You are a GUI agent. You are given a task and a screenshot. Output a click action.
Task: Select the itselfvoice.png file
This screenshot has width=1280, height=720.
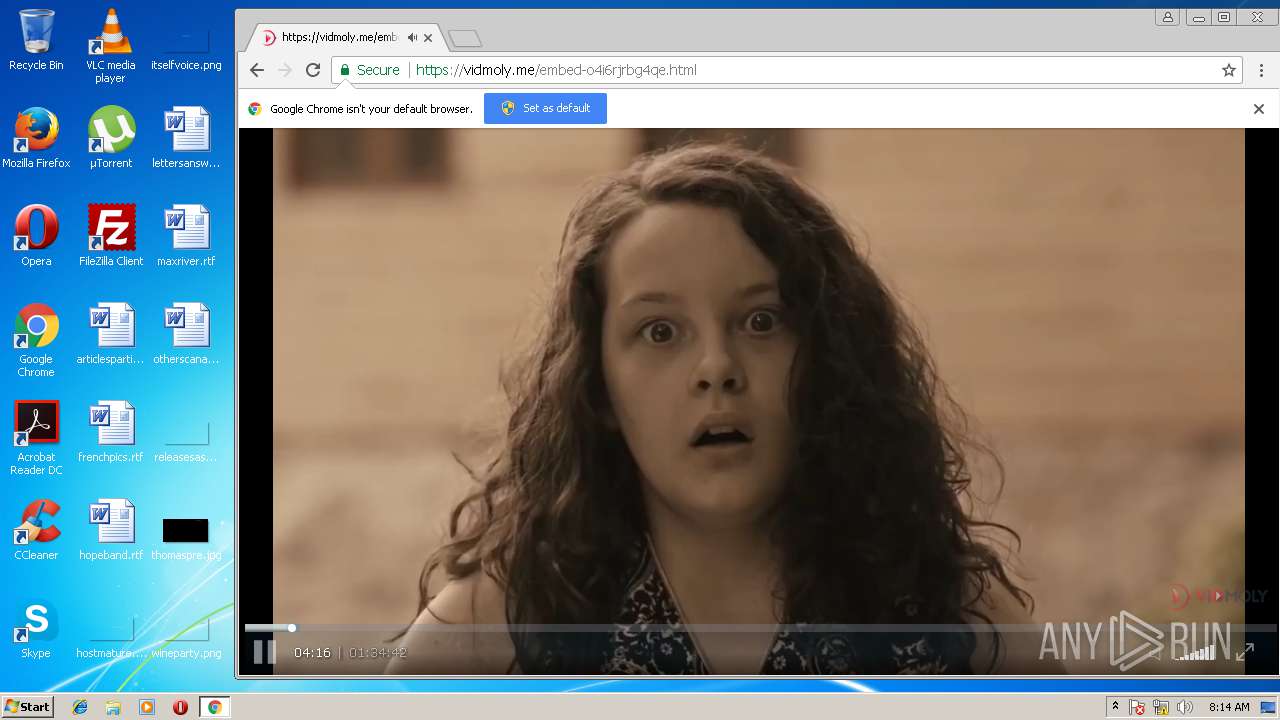(186, 47)
